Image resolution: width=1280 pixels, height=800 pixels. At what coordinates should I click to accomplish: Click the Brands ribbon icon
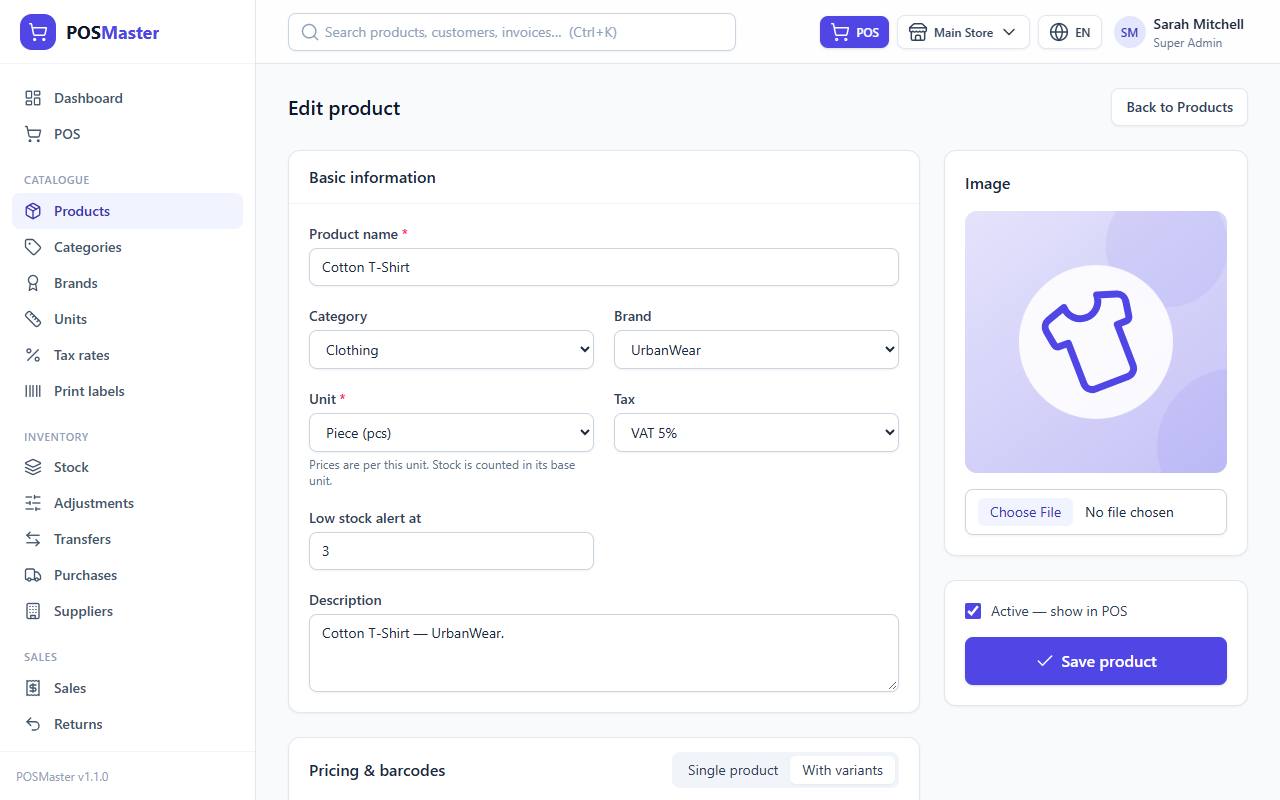[x=33, y=283]
